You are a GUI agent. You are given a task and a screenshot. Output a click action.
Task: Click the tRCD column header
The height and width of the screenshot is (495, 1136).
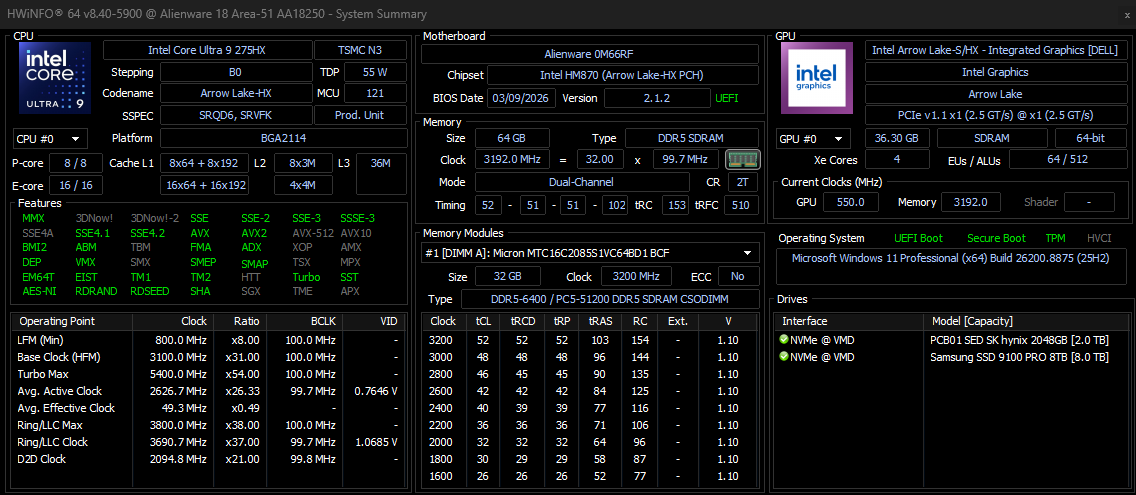[522, 321]
